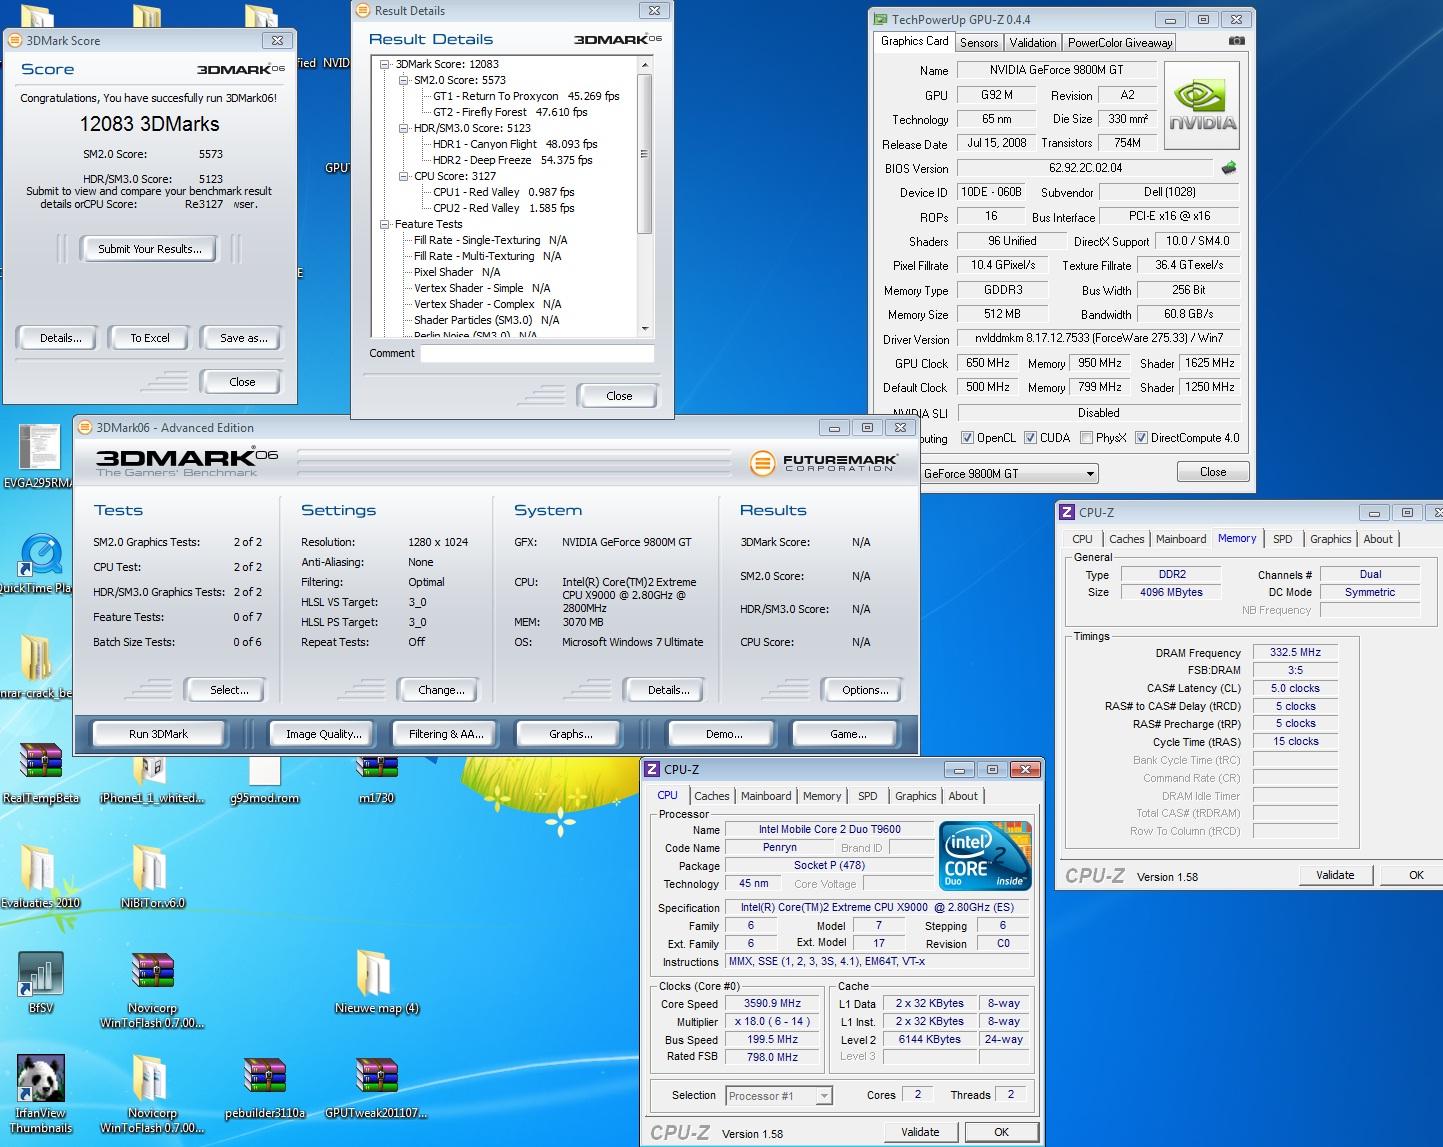The width and height of the screenshot is (1443, 1147).
Task: Toggle the PhysX checkbox in GPU-Z
Action: [1087, 438]
